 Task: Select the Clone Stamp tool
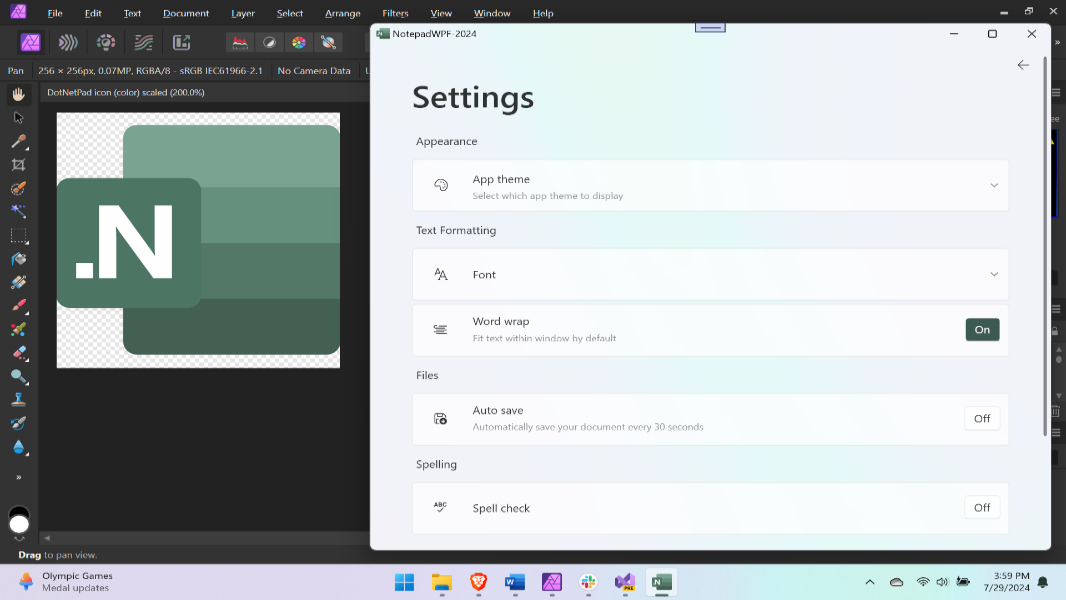point(17,400)
